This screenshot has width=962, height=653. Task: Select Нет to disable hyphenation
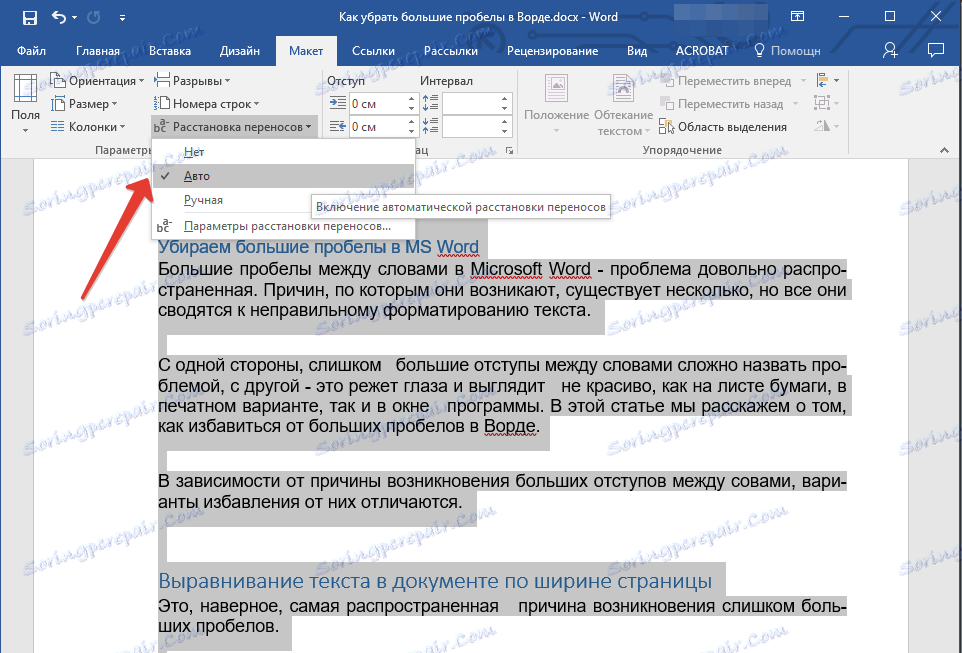194,151
